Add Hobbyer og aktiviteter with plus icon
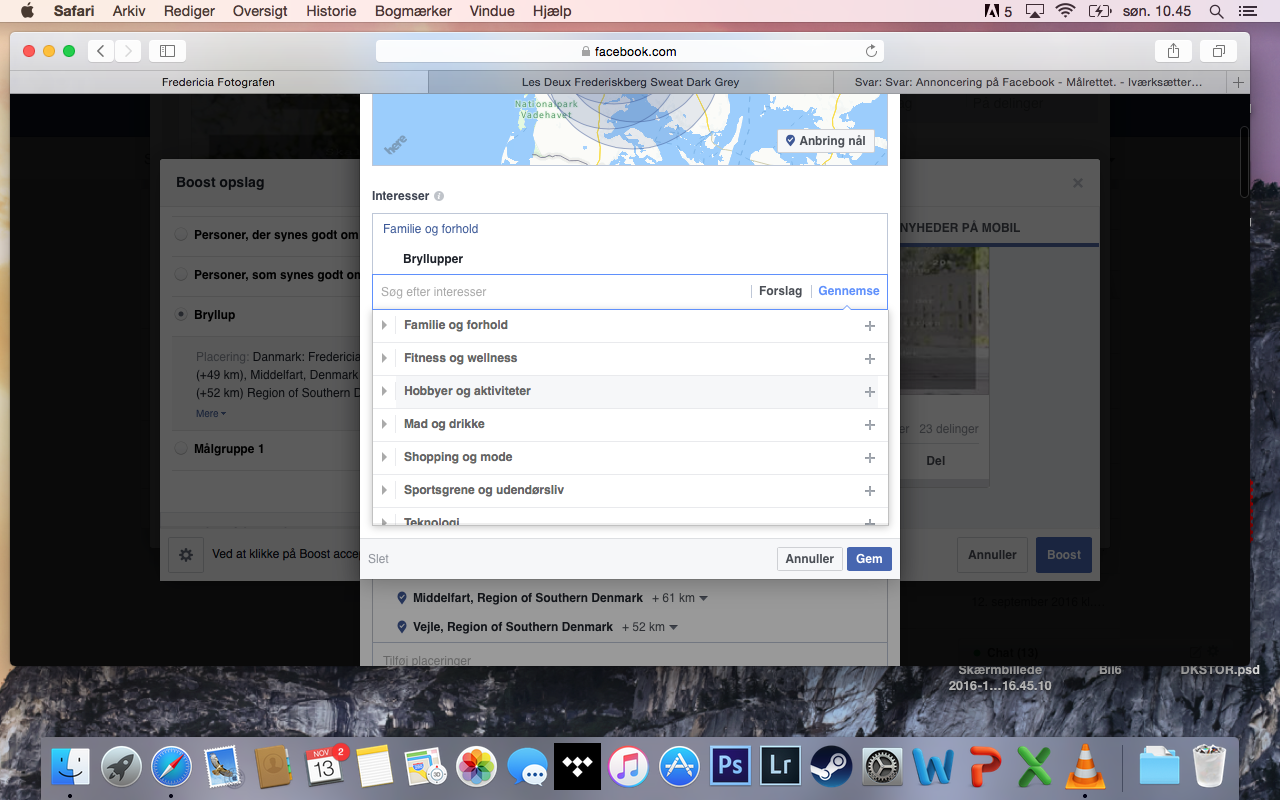The width and height of the screenshot is (1280, 800). click(x=870, y=392)
